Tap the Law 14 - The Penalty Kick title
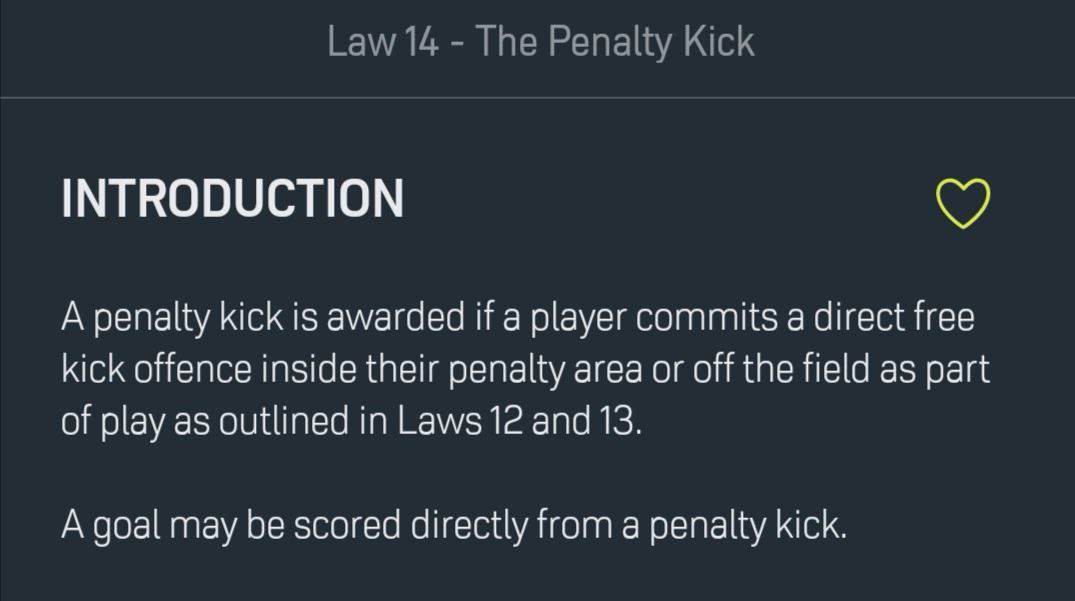Image resolution: width=1075 pixels, height=601 pixels. [540, 42]
